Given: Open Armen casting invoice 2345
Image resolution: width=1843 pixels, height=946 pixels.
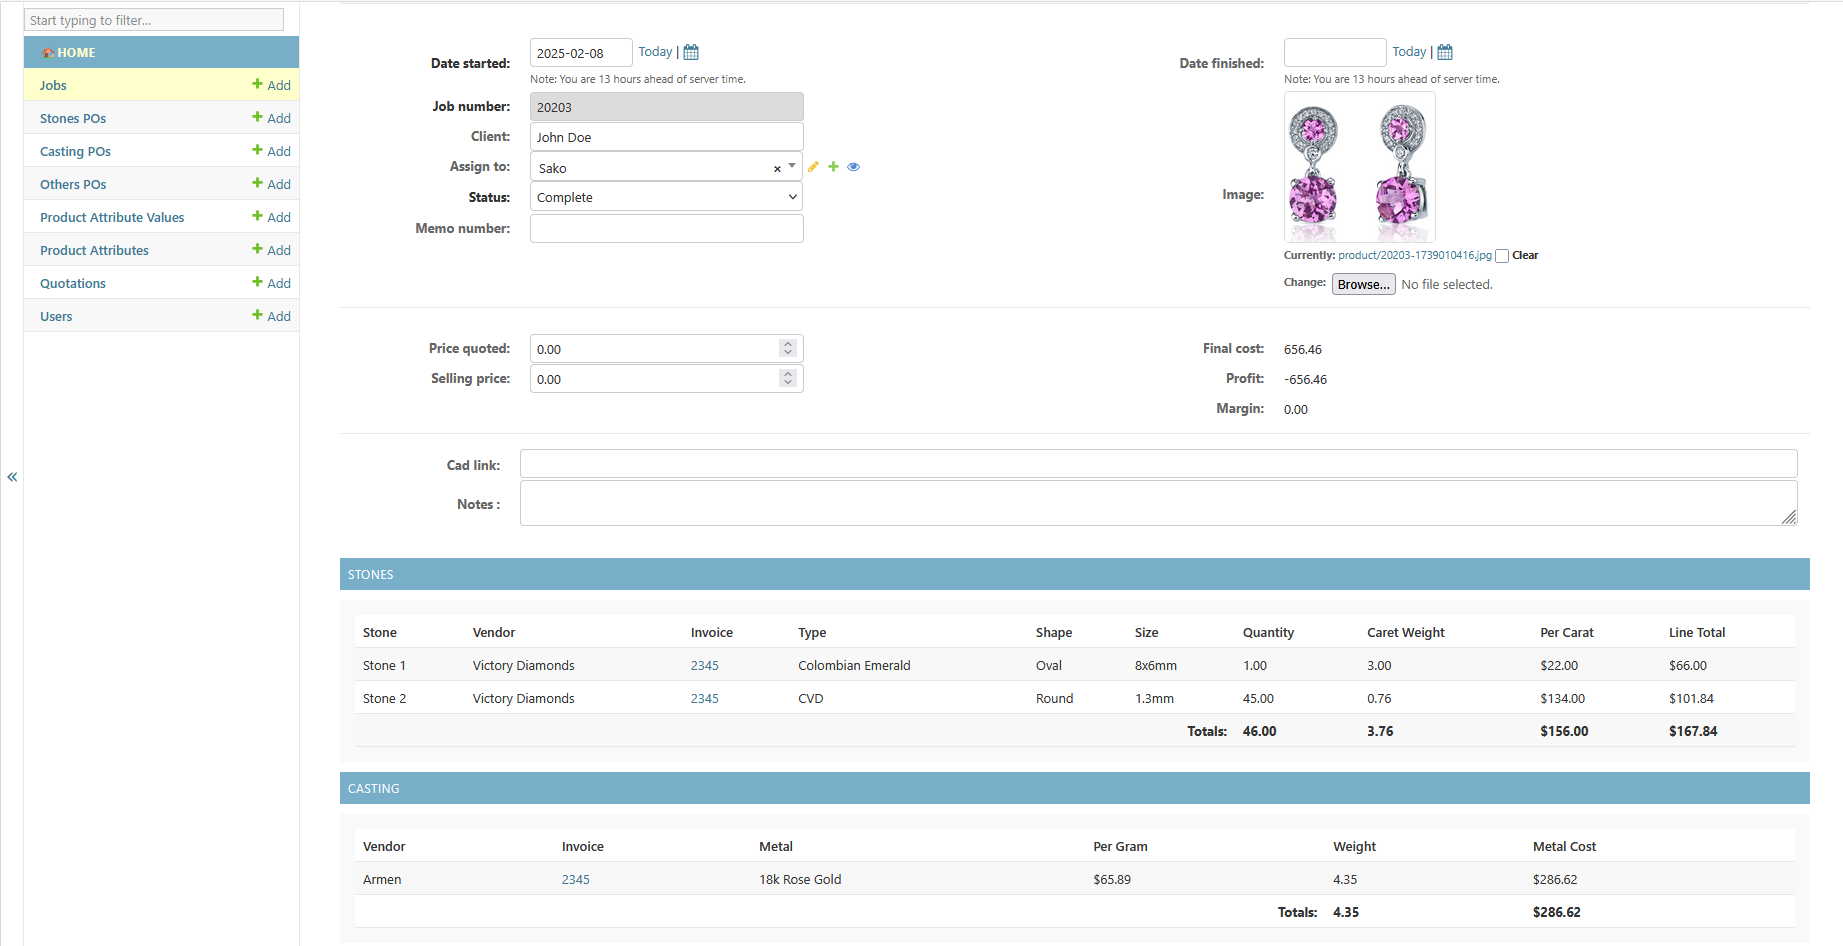Looking at the screenshot, I should coord(575,879).
